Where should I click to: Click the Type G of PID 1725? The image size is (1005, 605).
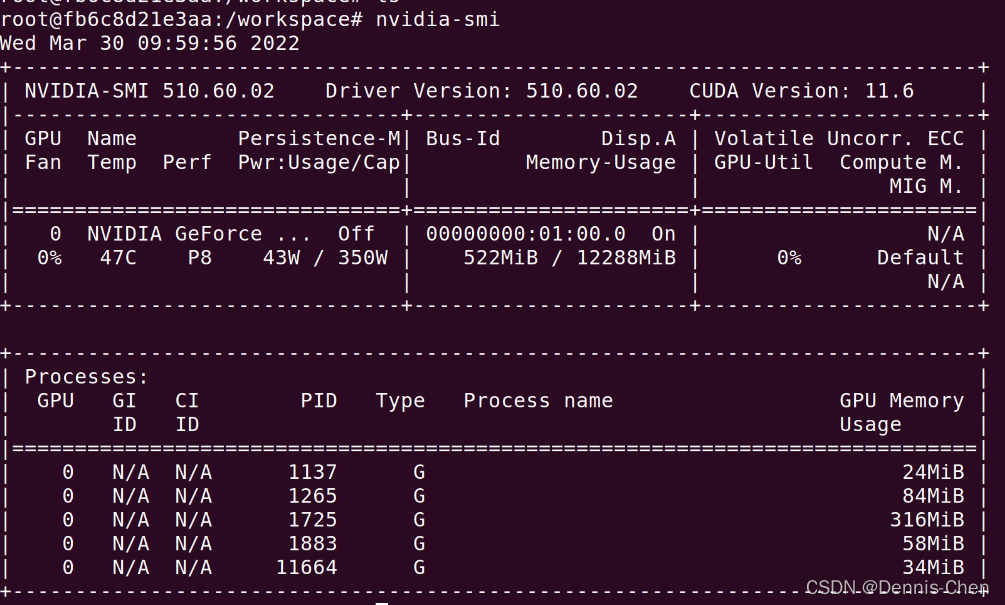(419, 520)
